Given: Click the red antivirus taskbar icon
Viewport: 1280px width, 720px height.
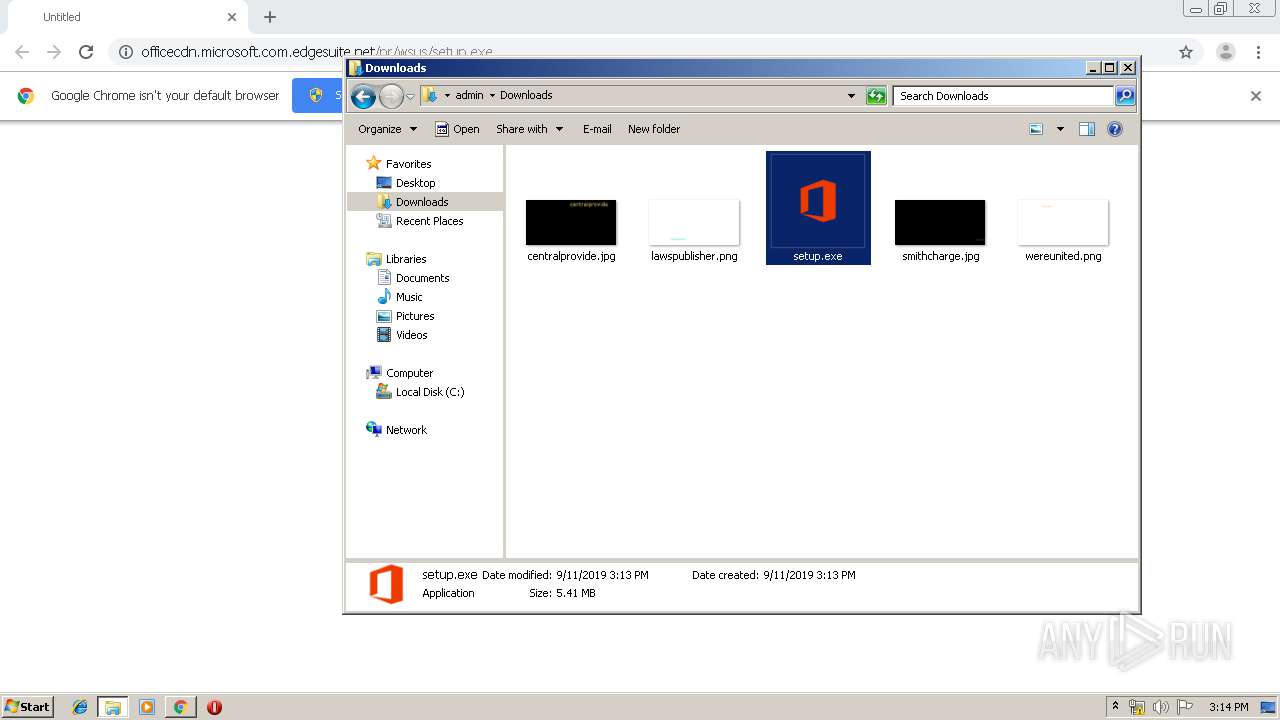Looking at the screenshot, I should pyautogui.click(x=214, y=707).
